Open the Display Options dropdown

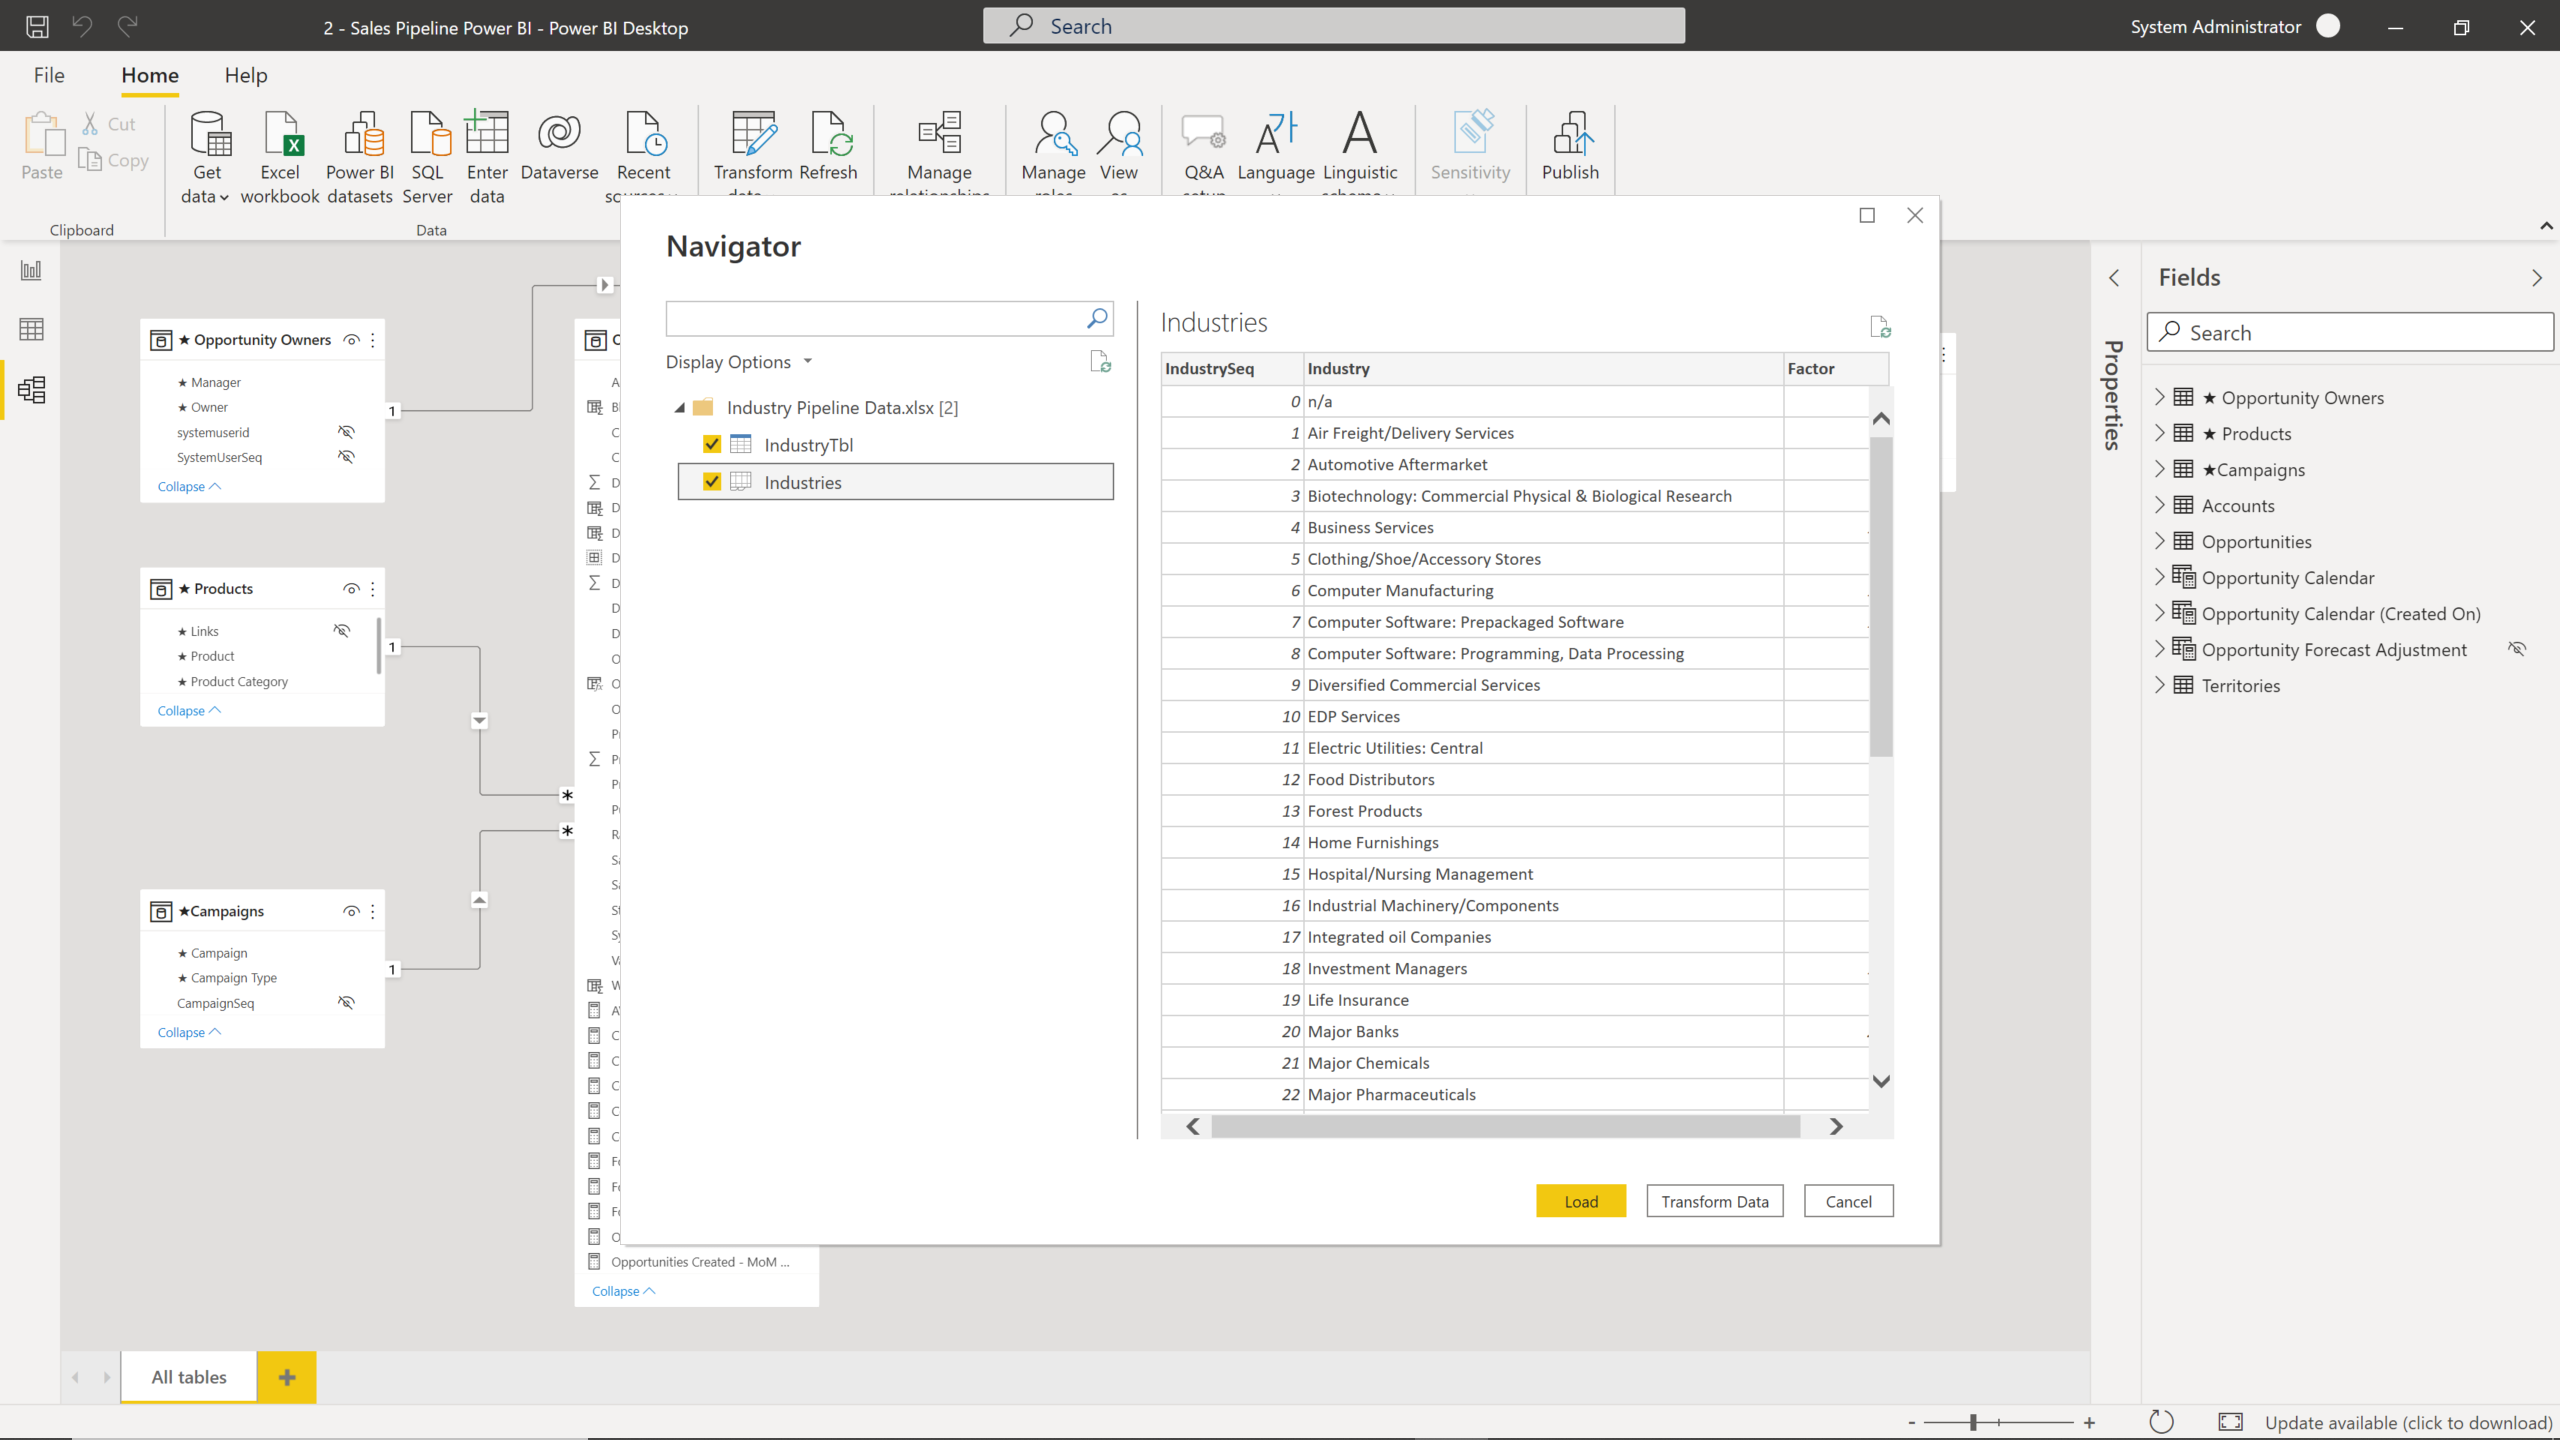(x=739, y=362)
